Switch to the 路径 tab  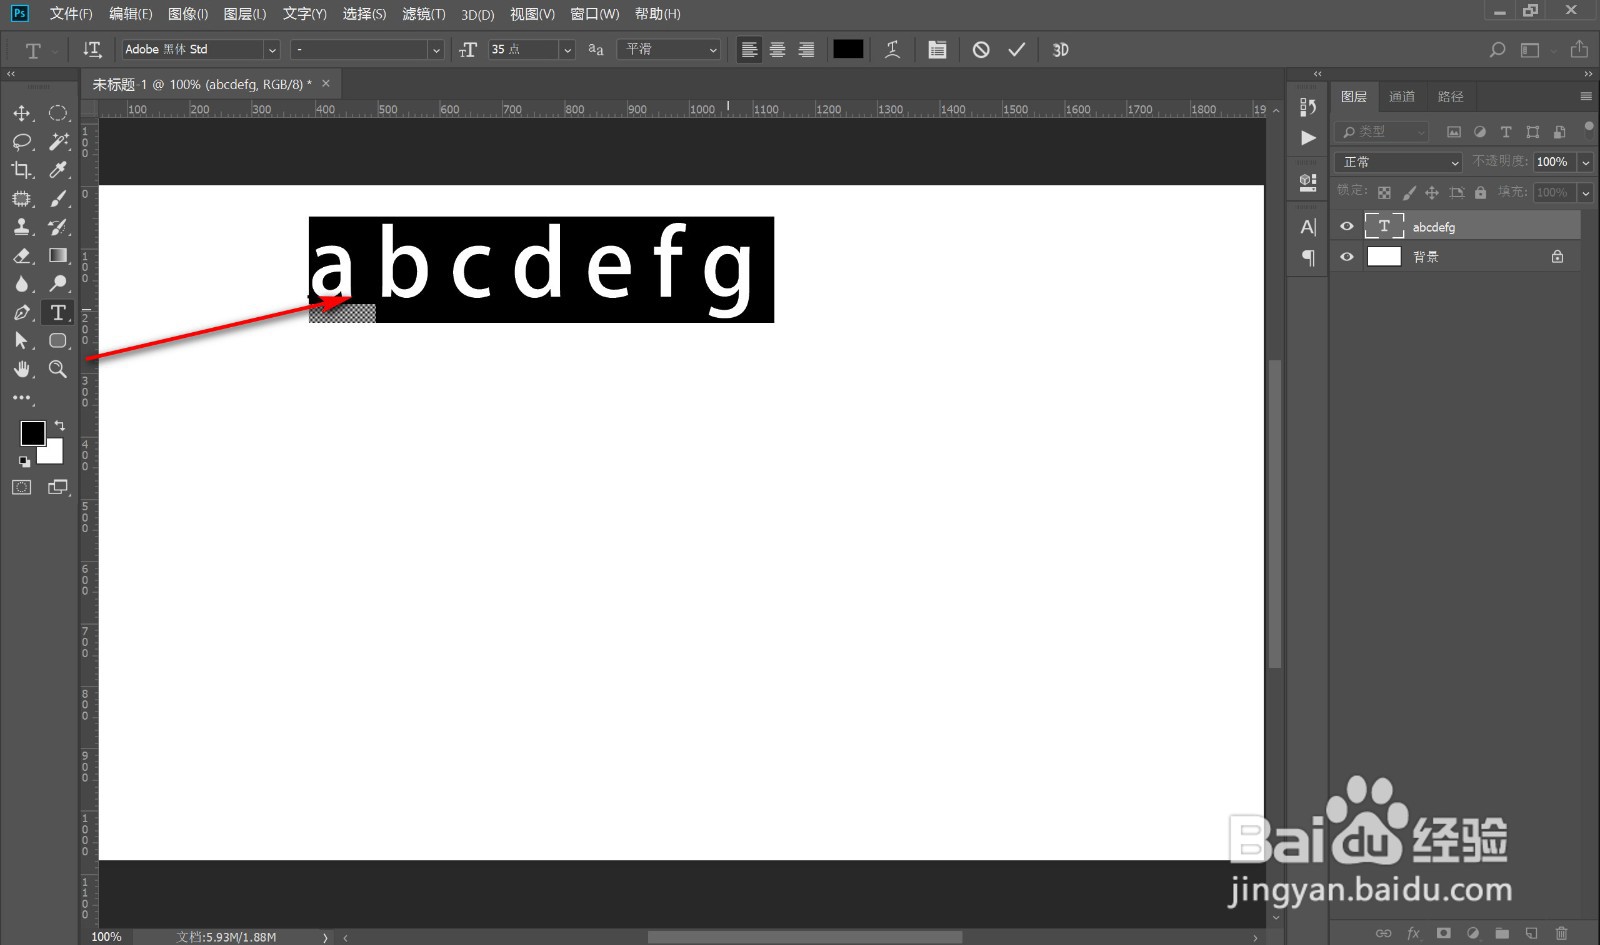(1450, 96)
